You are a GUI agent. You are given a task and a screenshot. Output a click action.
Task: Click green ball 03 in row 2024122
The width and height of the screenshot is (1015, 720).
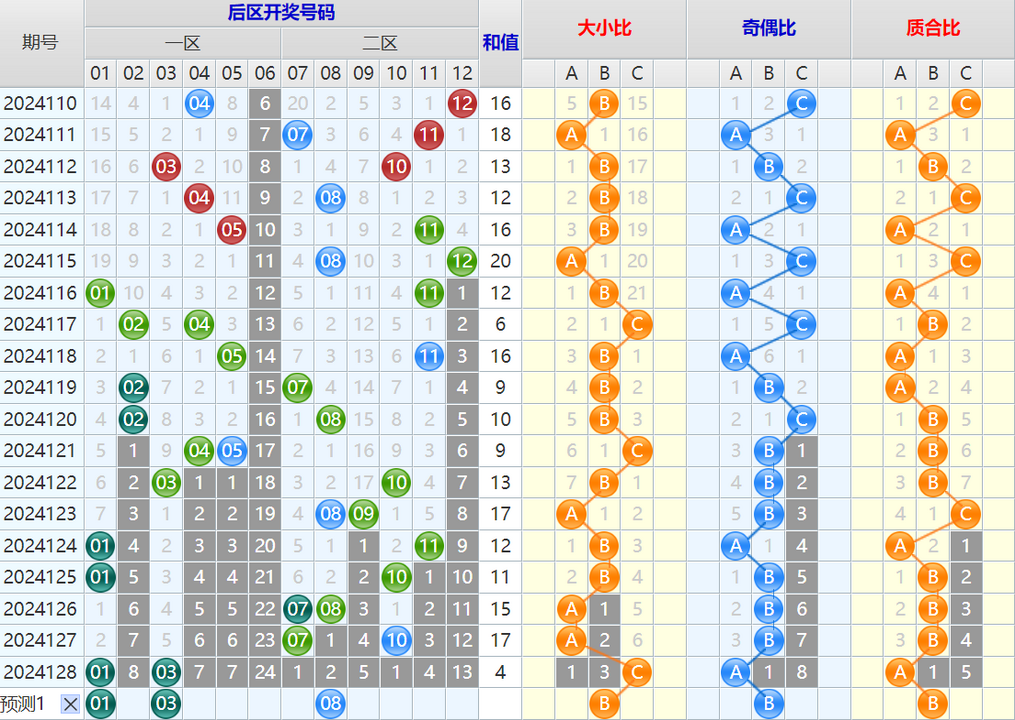[166, 482]
